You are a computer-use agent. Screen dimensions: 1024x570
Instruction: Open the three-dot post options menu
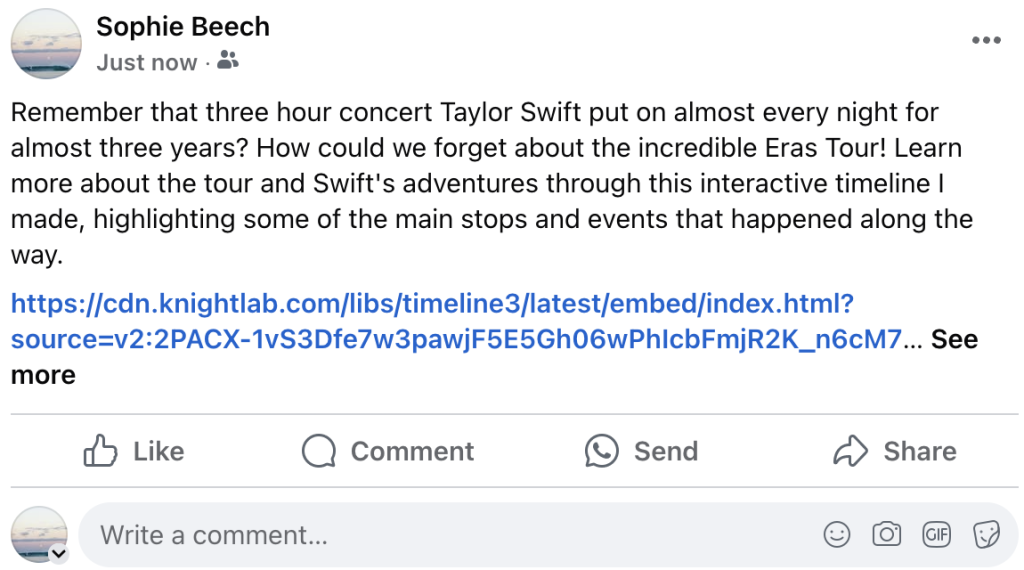986,40
